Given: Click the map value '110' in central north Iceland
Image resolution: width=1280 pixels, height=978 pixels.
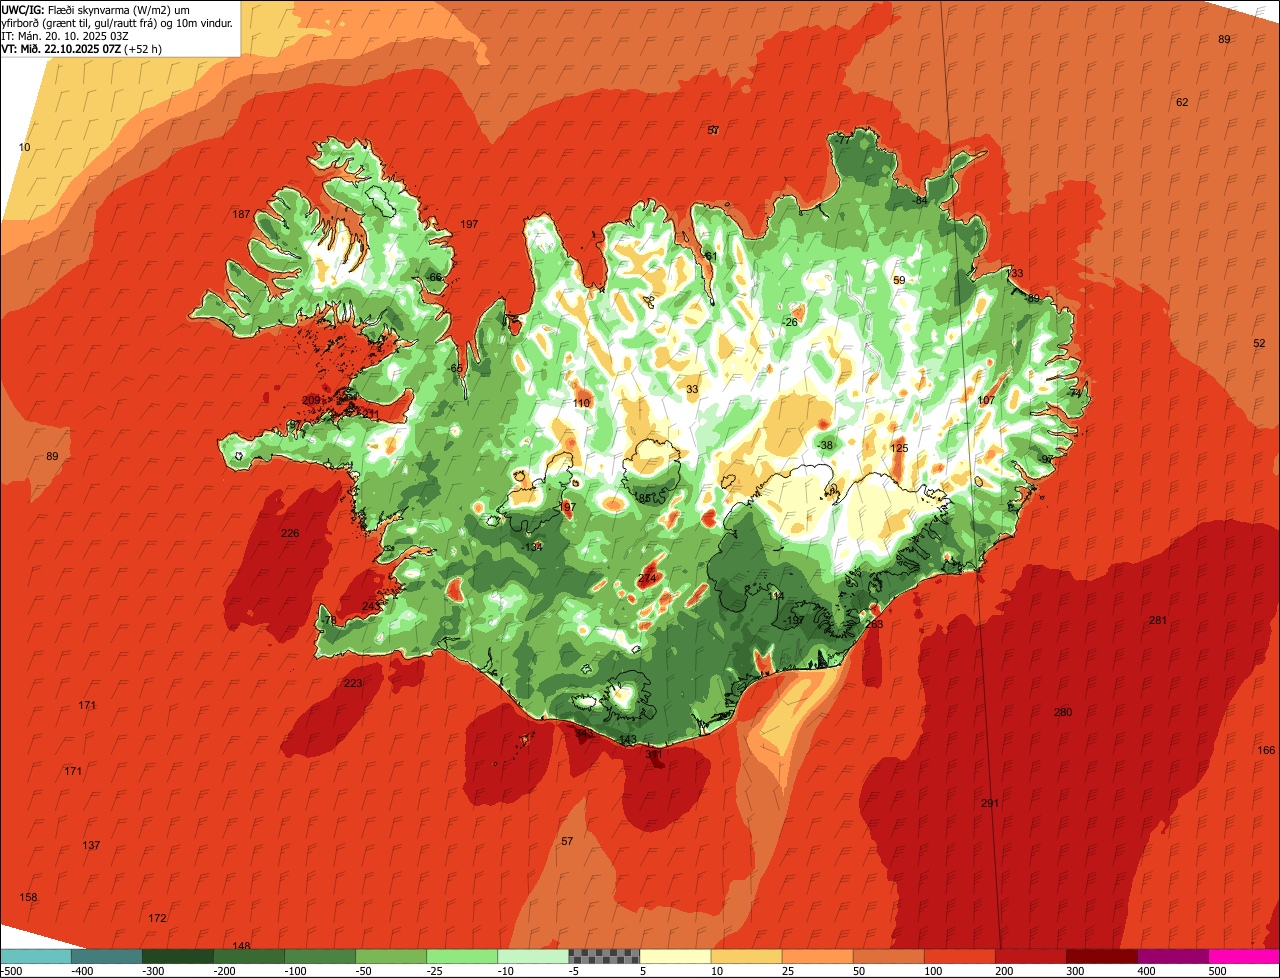Looking at the screenshot, I should (581, 404).
